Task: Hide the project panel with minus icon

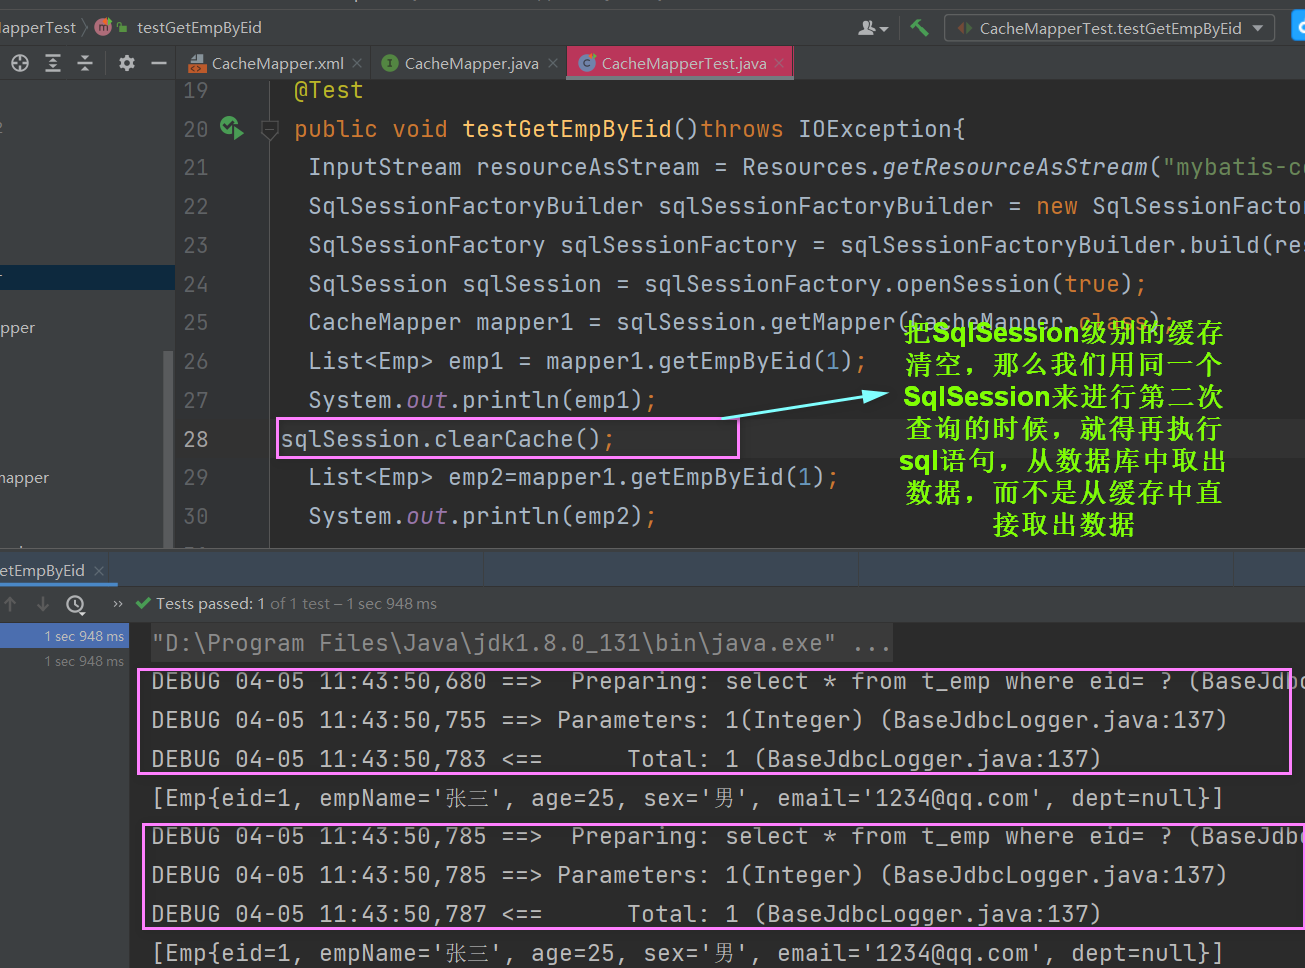Action: 158,63
